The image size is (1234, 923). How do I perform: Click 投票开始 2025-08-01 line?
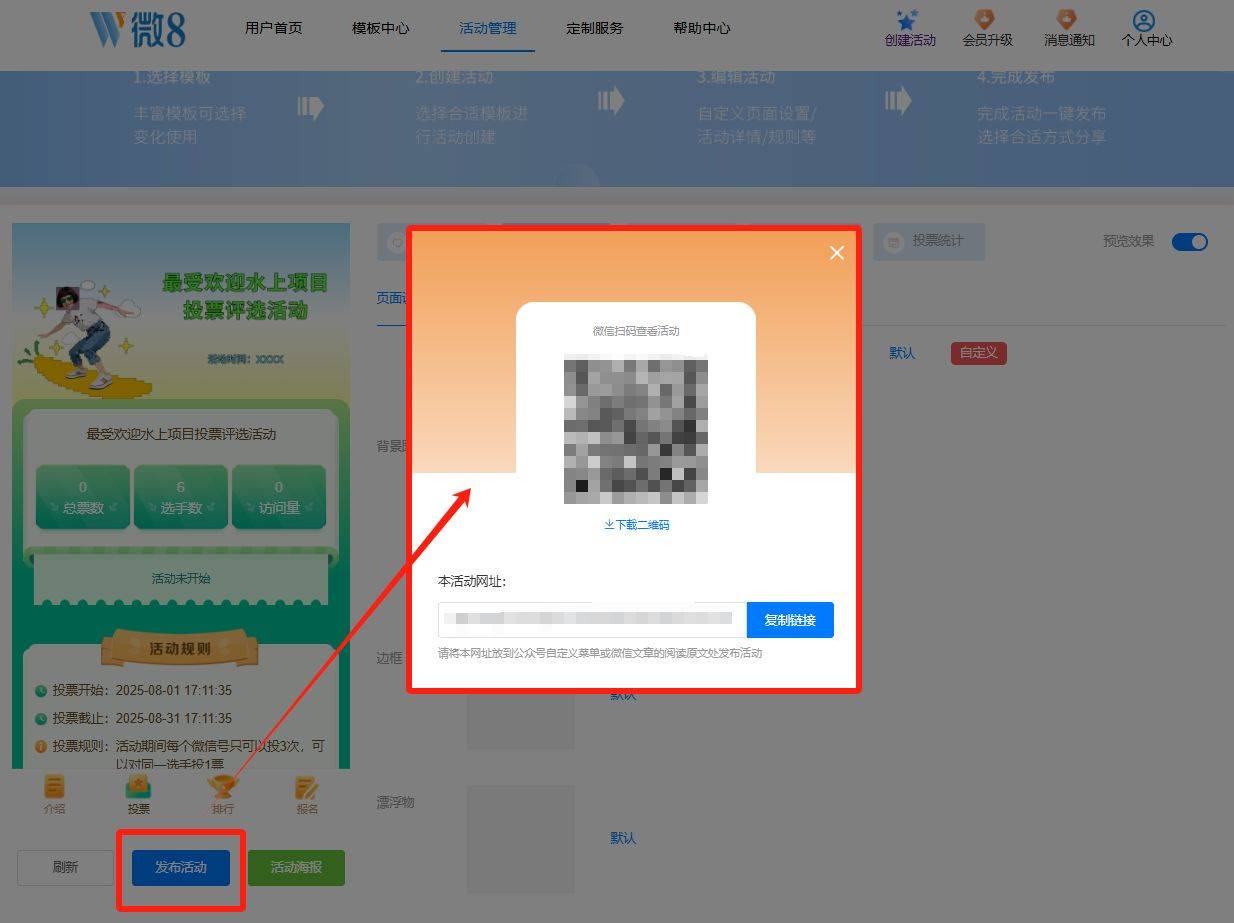pyautogui.click(x=134, y=690)
